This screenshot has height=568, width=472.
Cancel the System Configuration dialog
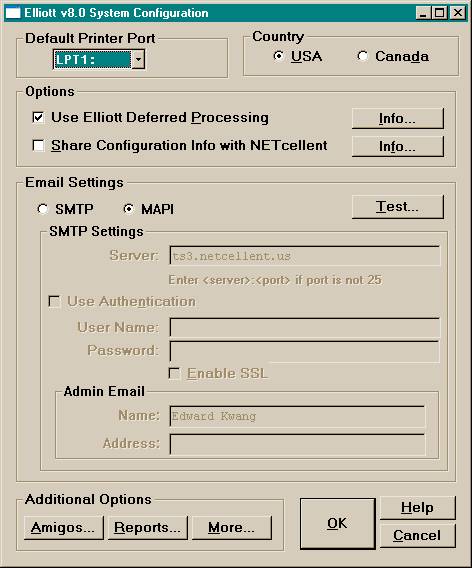[417, 535]
